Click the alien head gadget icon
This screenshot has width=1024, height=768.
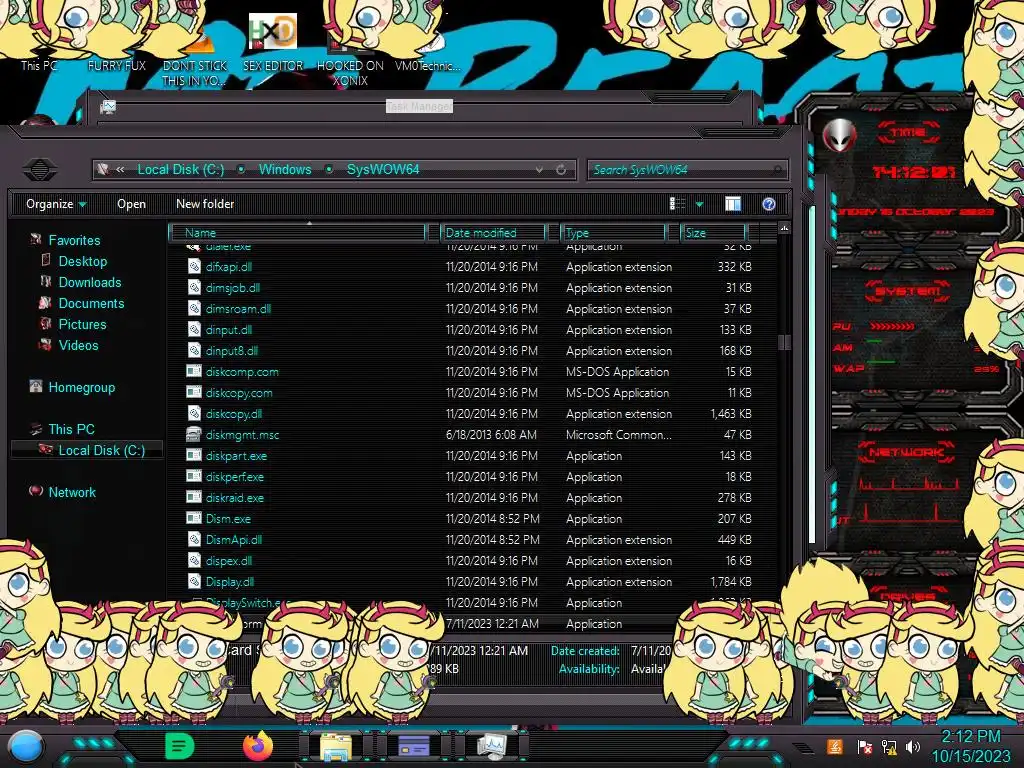(x=839, y=135)
